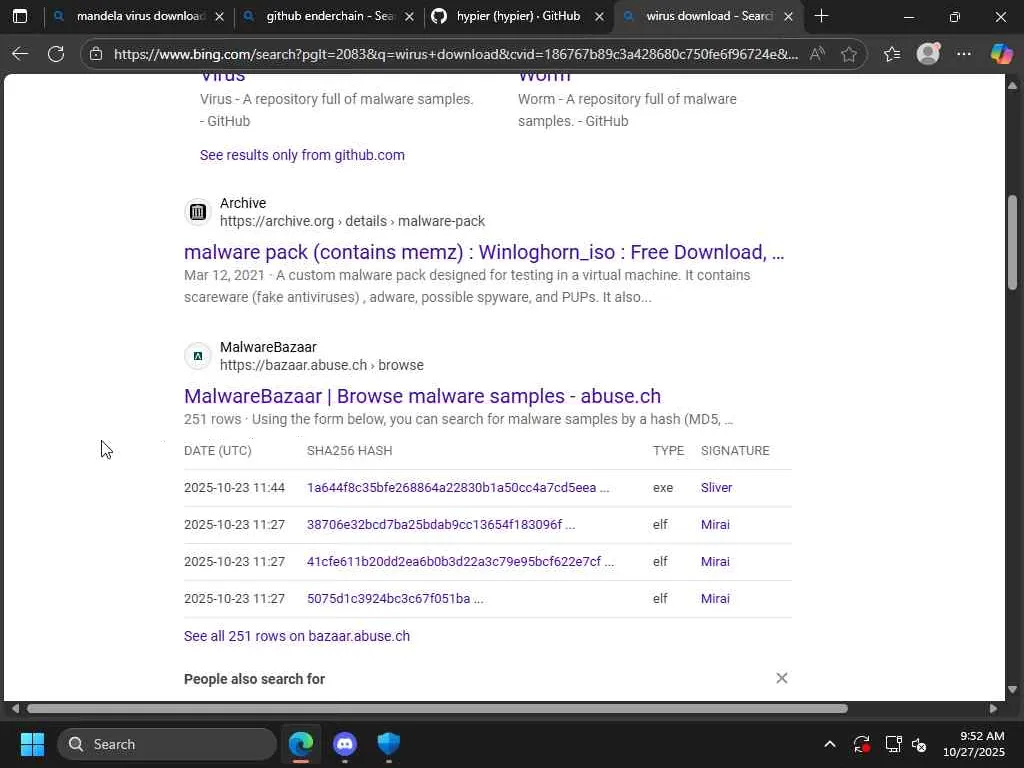Open 'malware pack (contains memz)' result title
The height and width of the screenshot is (768, 1024).
(x=484, y=252)
